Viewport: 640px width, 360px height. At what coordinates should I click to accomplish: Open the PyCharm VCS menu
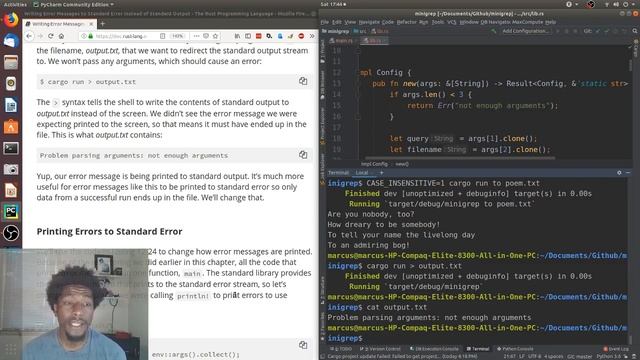tap(451, 22)
